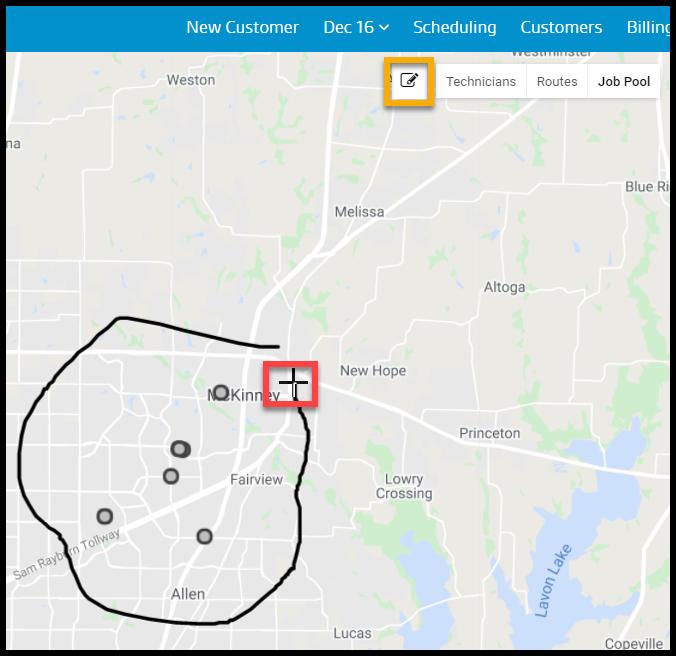
Task: Go to the Scheduling menu
Action: pyautogui.click(x=454, y=28)
